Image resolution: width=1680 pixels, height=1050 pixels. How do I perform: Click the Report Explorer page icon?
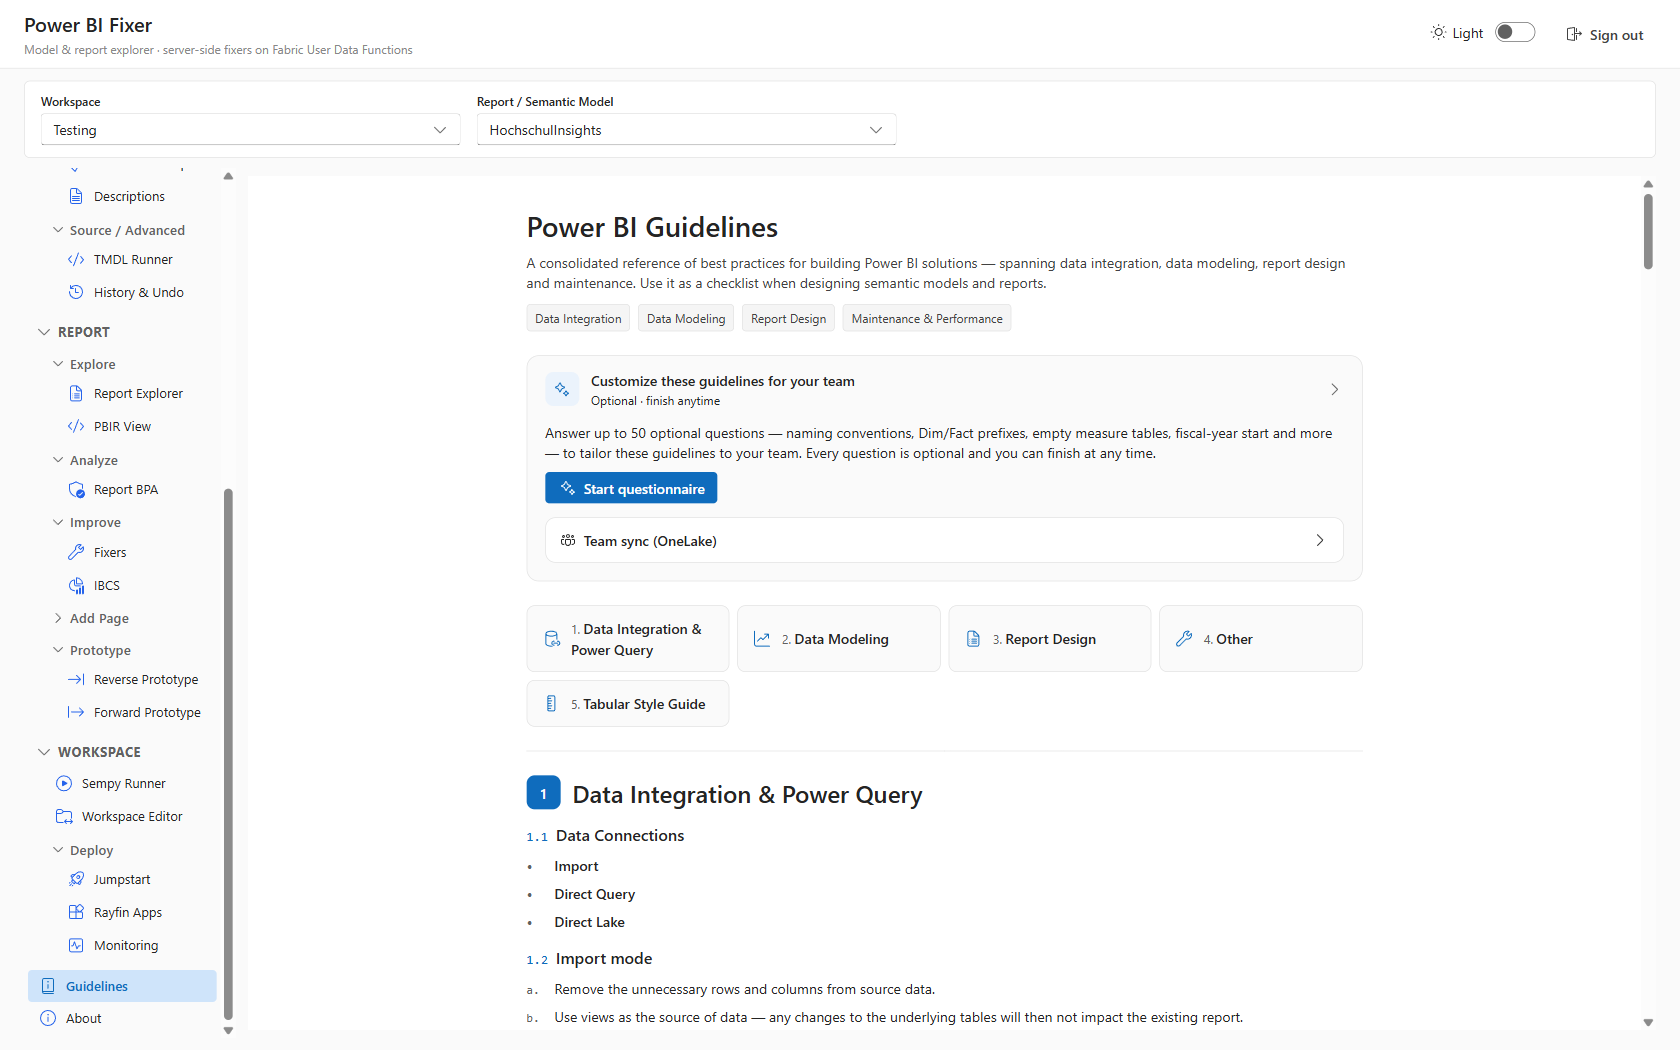76,393
